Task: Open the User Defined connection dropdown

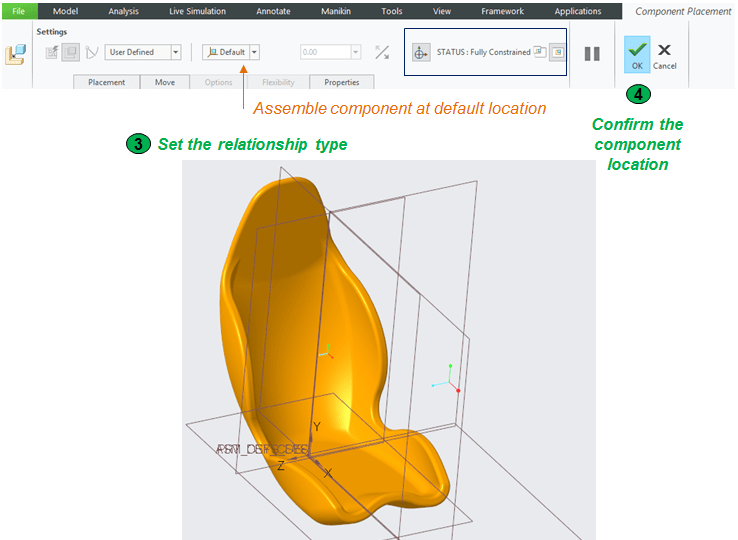Action: 176,52
